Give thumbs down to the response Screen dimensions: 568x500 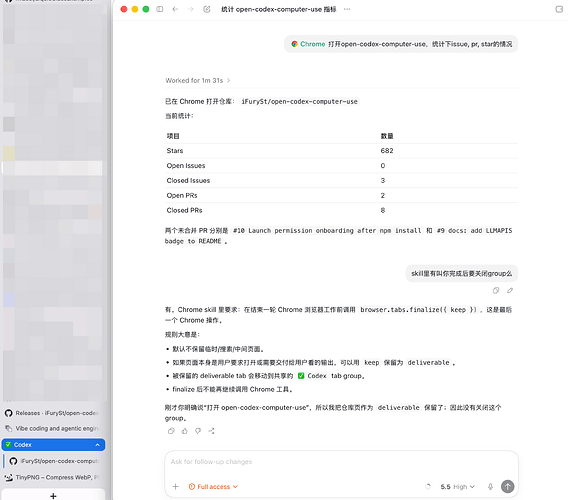pyautogui.click(x=198, y=431)
